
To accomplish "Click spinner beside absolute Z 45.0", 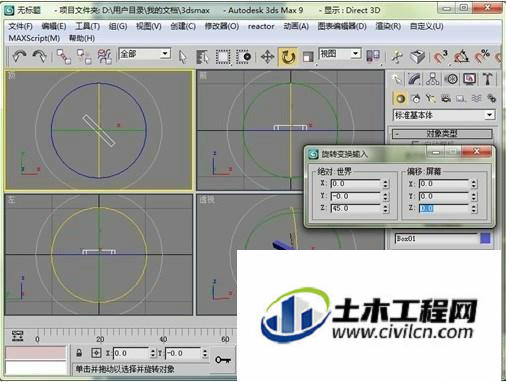I will click(x=385, y=209).
